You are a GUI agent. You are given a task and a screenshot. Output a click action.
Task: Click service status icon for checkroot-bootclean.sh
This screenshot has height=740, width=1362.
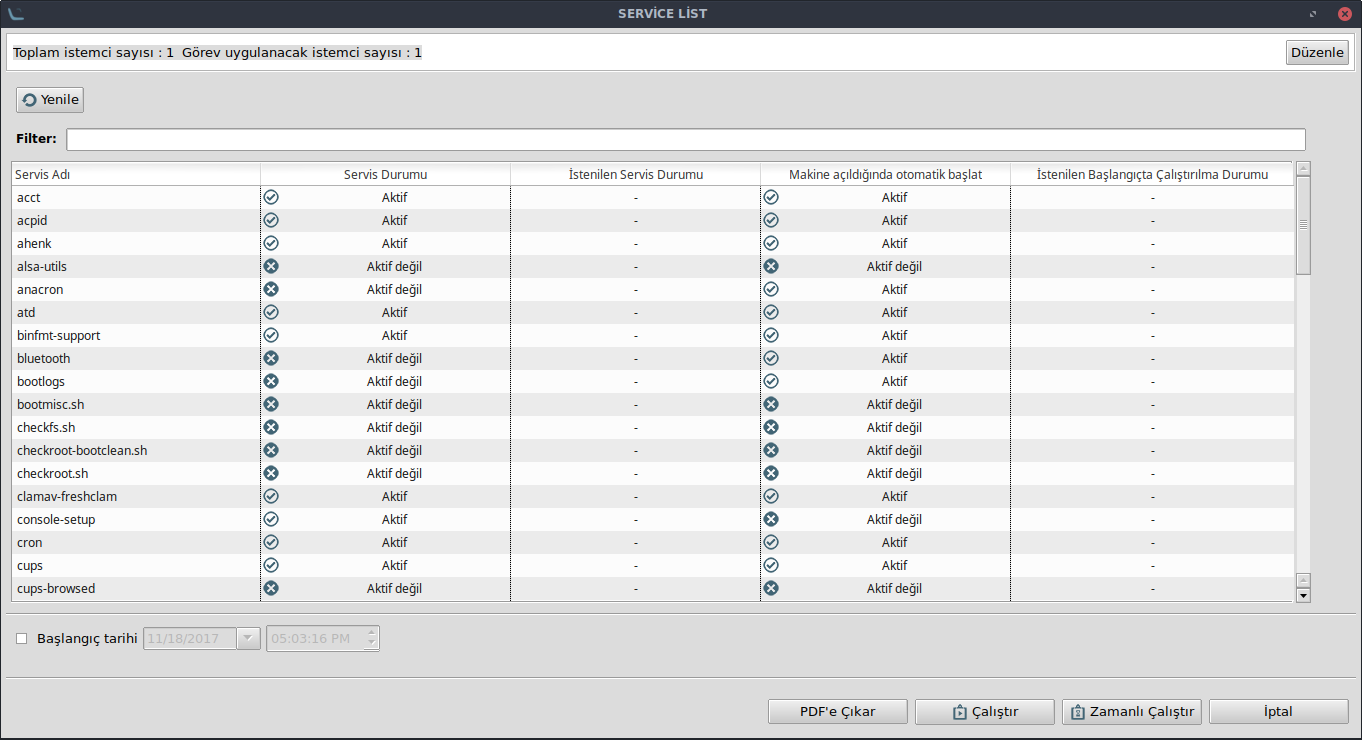coord(271,450)
